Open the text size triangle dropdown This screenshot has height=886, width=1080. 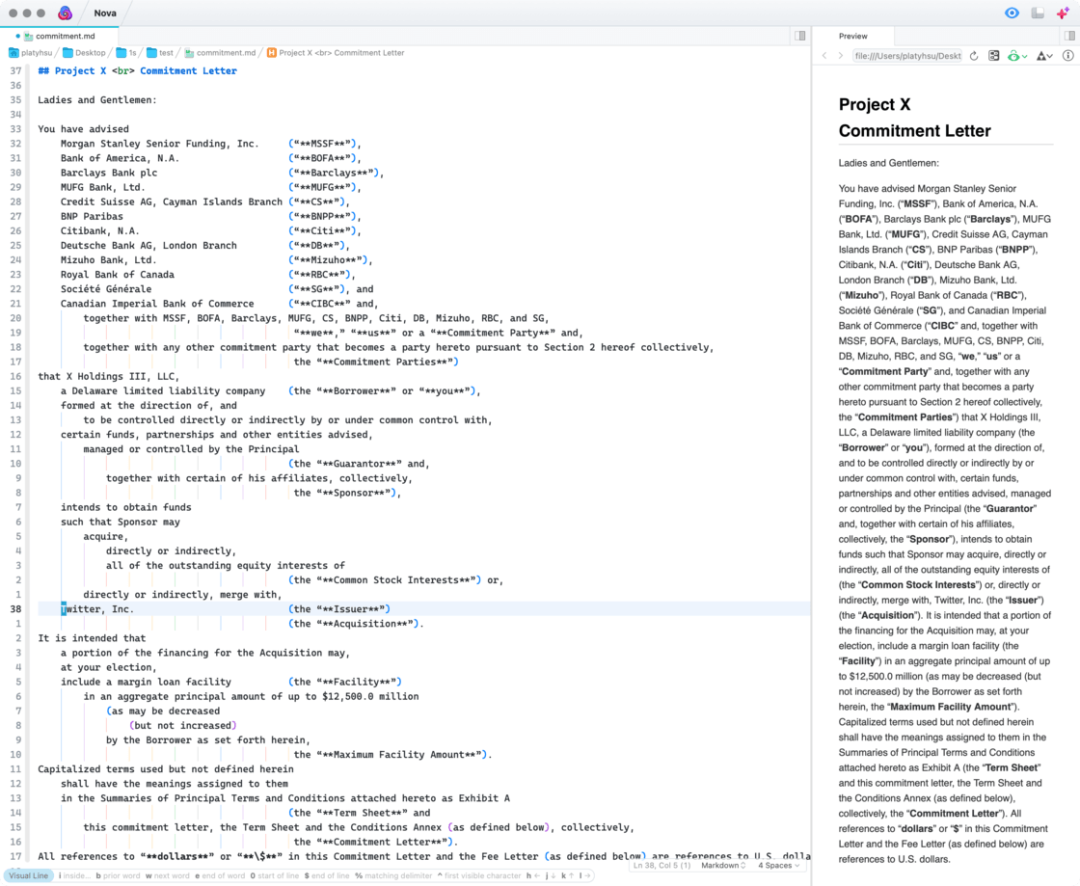1045,56
